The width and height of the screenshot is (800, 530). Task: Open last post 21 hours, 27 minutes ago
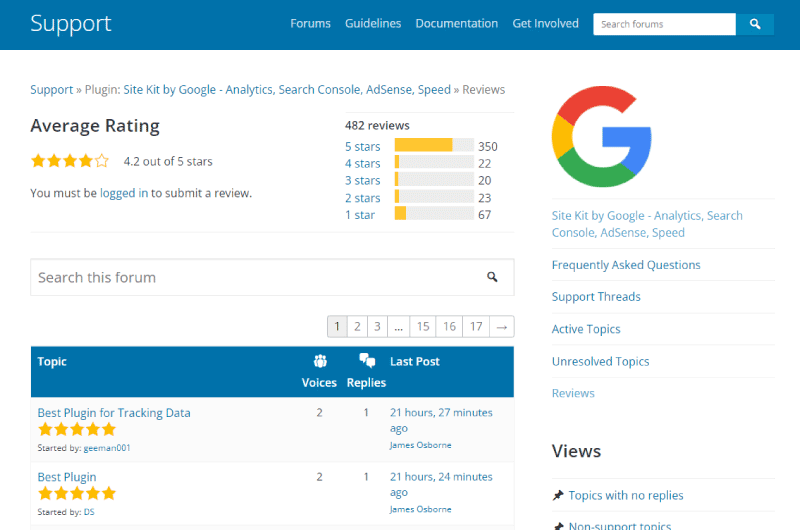[x=441, y=420]
